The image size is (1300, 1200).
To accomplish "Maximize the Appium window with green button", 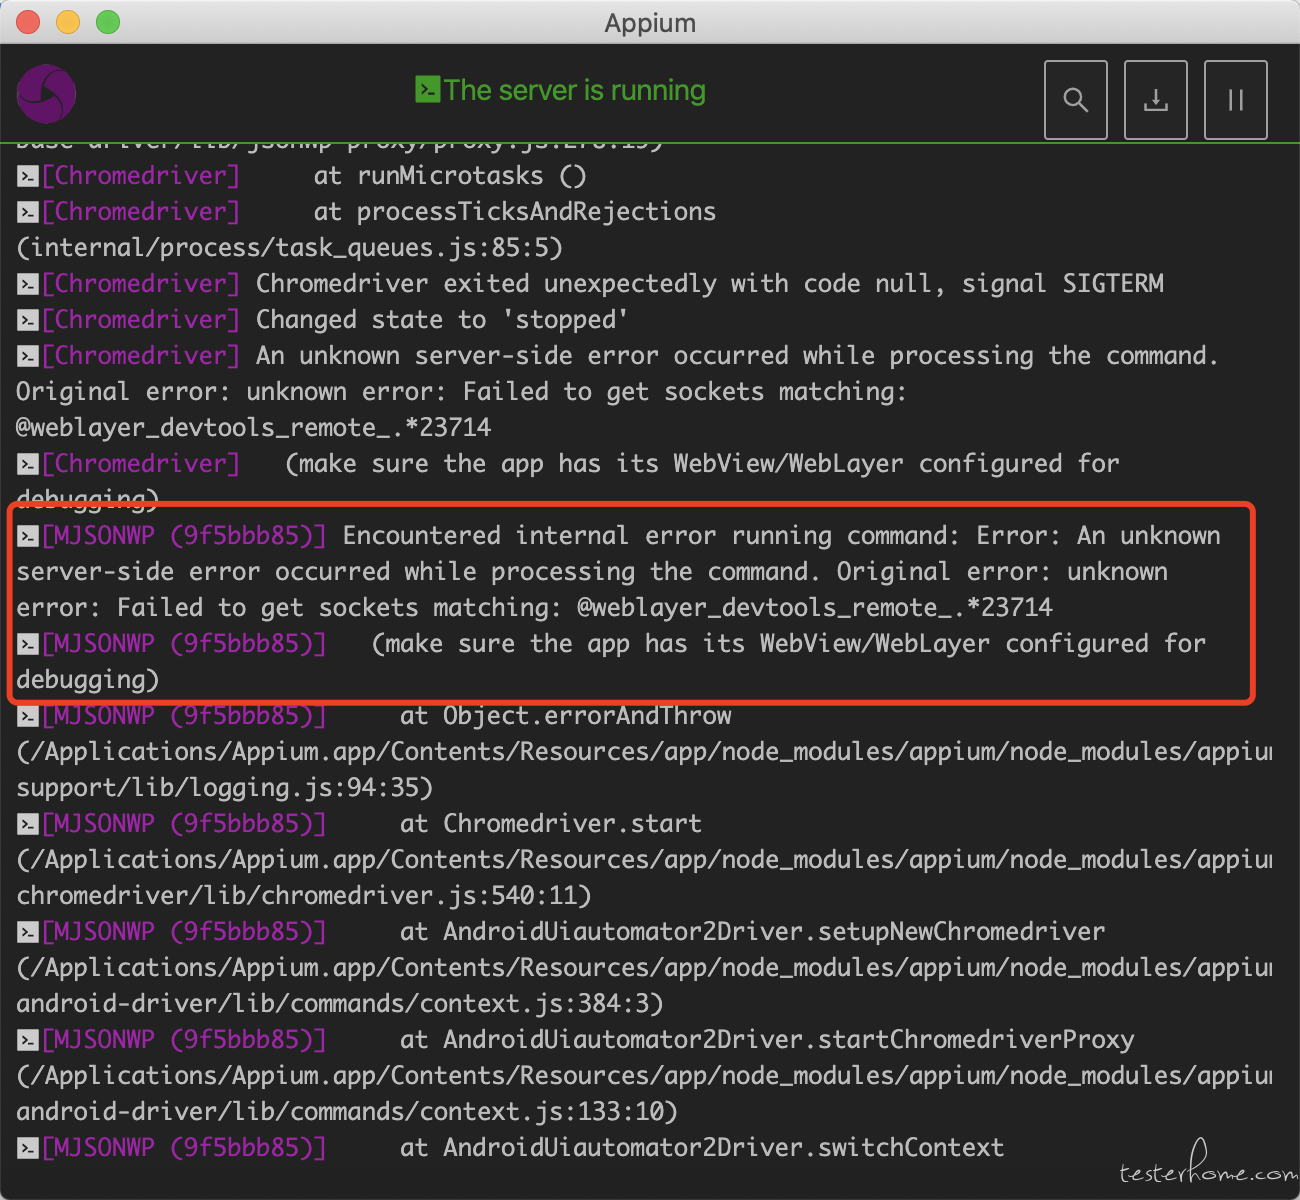I will 107,22.
